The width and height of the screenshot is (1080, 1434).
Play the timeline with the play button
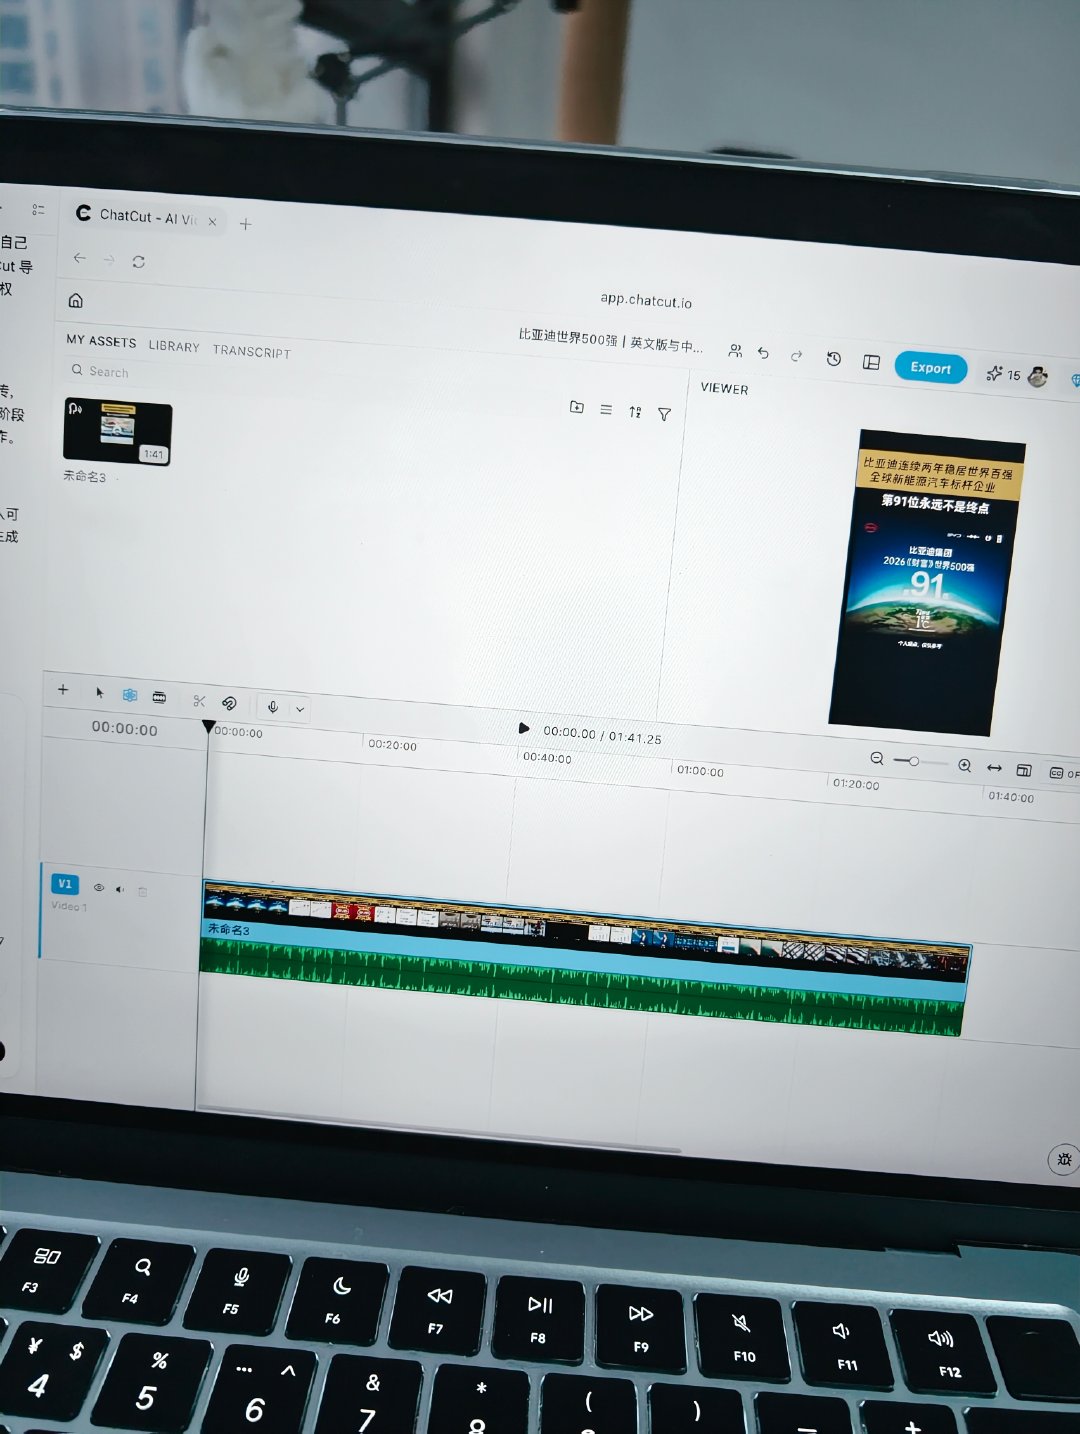(x=523, y=728)
